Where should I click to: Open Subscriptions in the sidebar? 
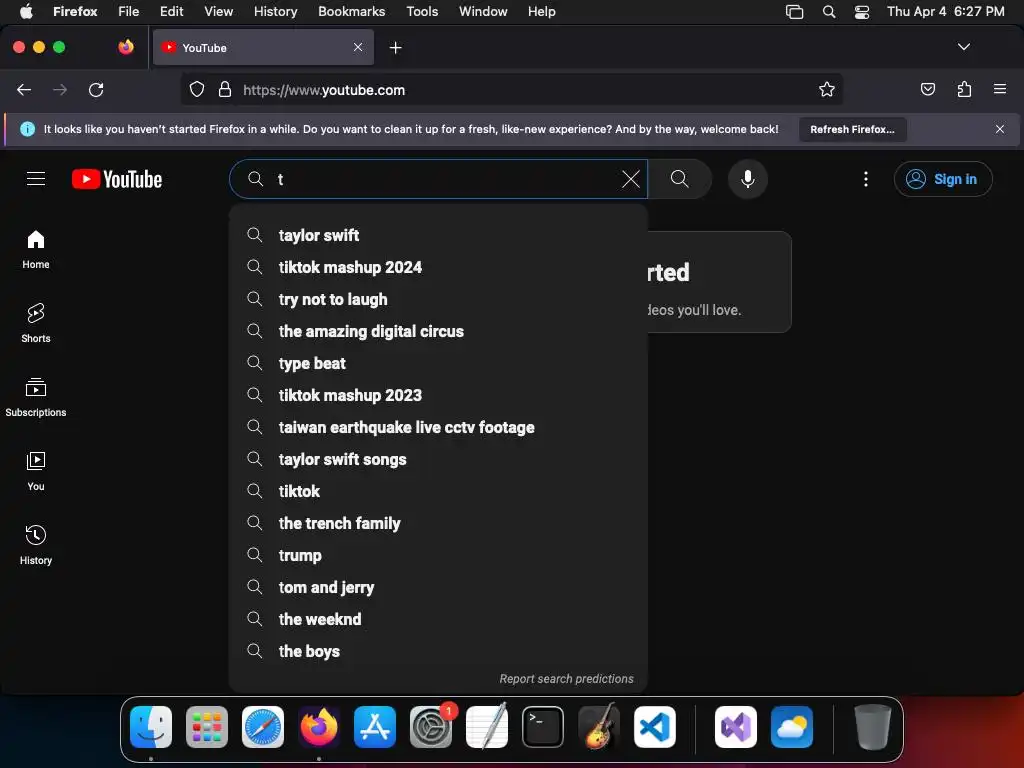(x=36, y=398)
